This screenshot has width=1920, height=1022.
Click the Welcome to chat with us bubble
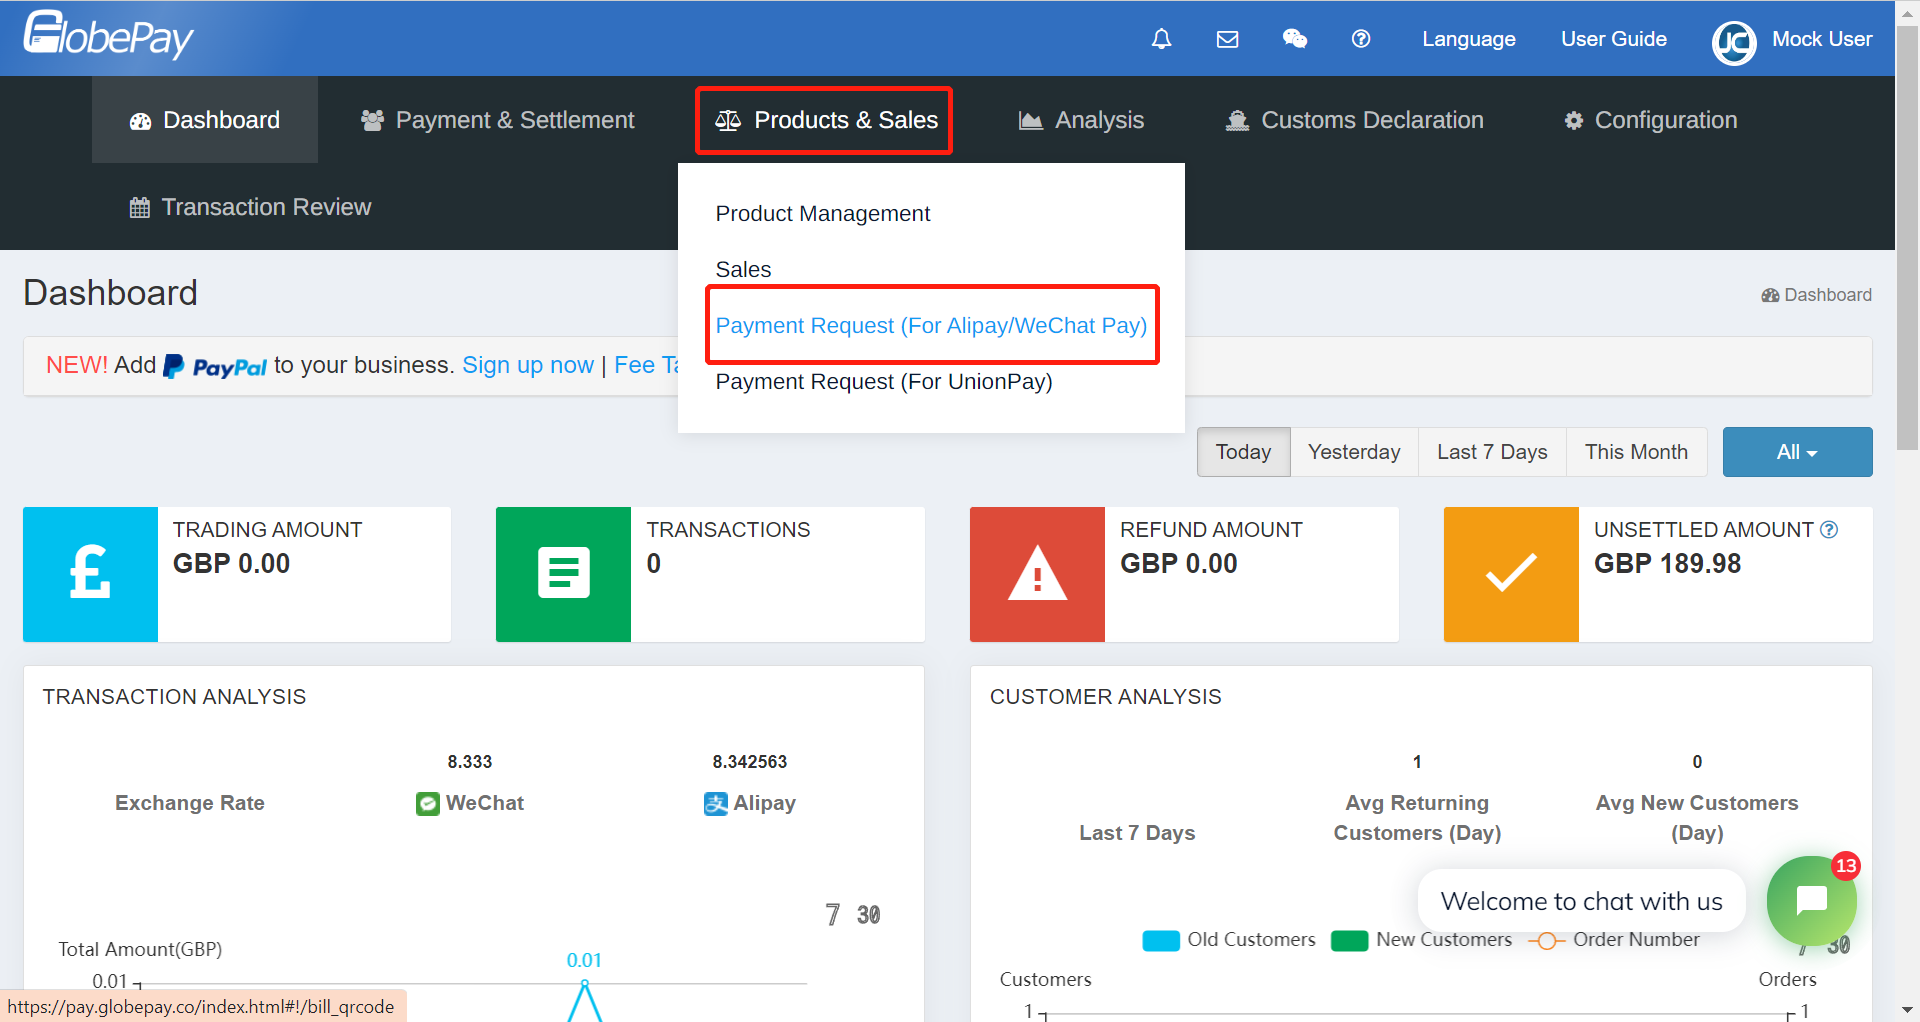[1581, 901]
